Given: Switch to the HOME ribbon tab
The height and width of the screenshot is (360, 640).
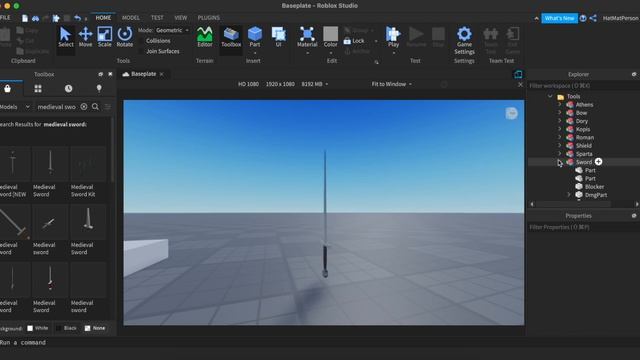Looking at the screenshot, I should (103, 18).
